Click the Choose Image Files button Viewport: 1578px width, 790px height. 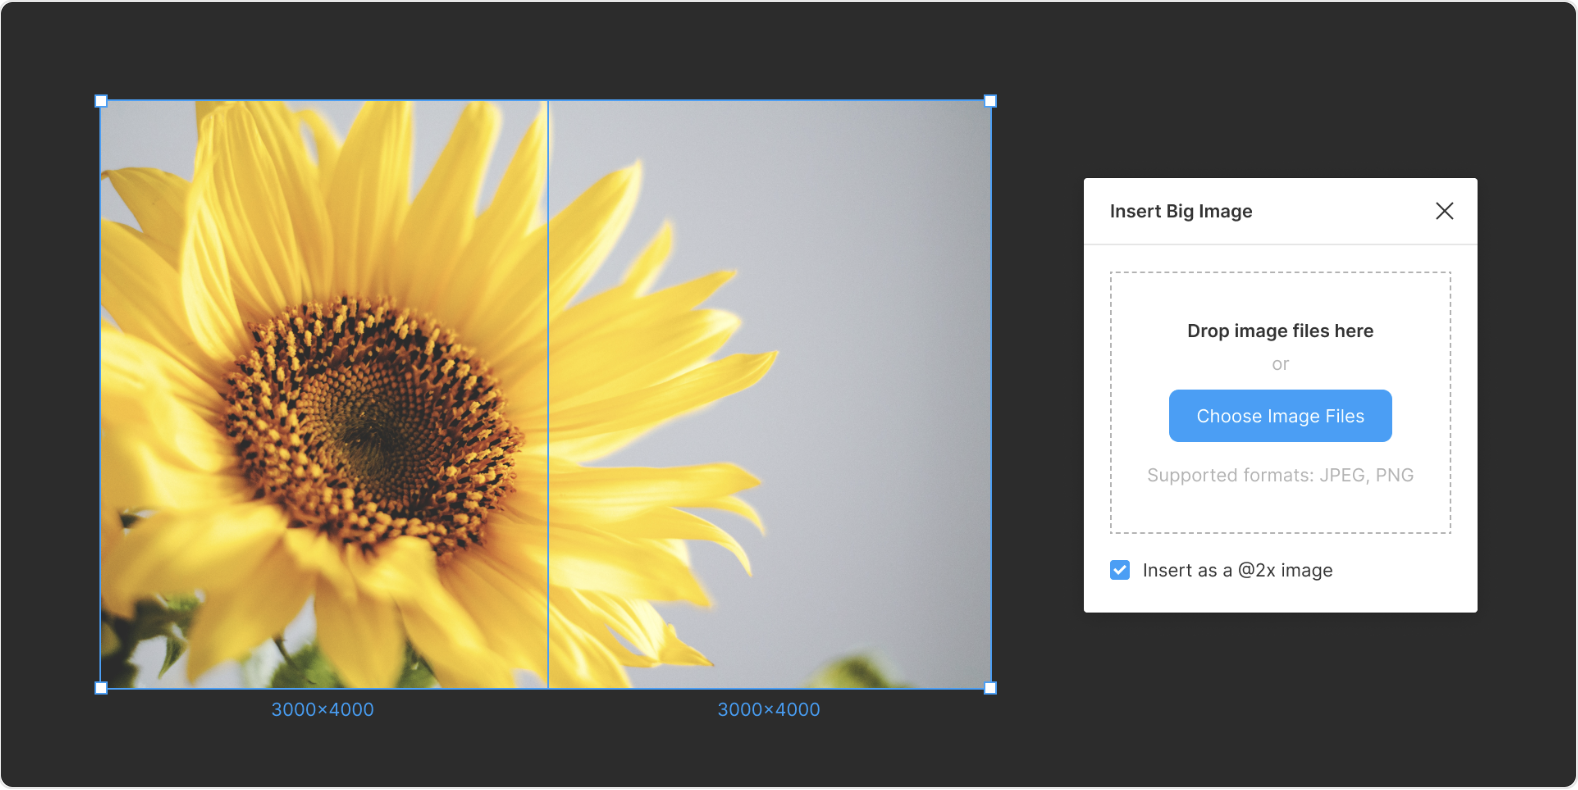coord(1280,416)
